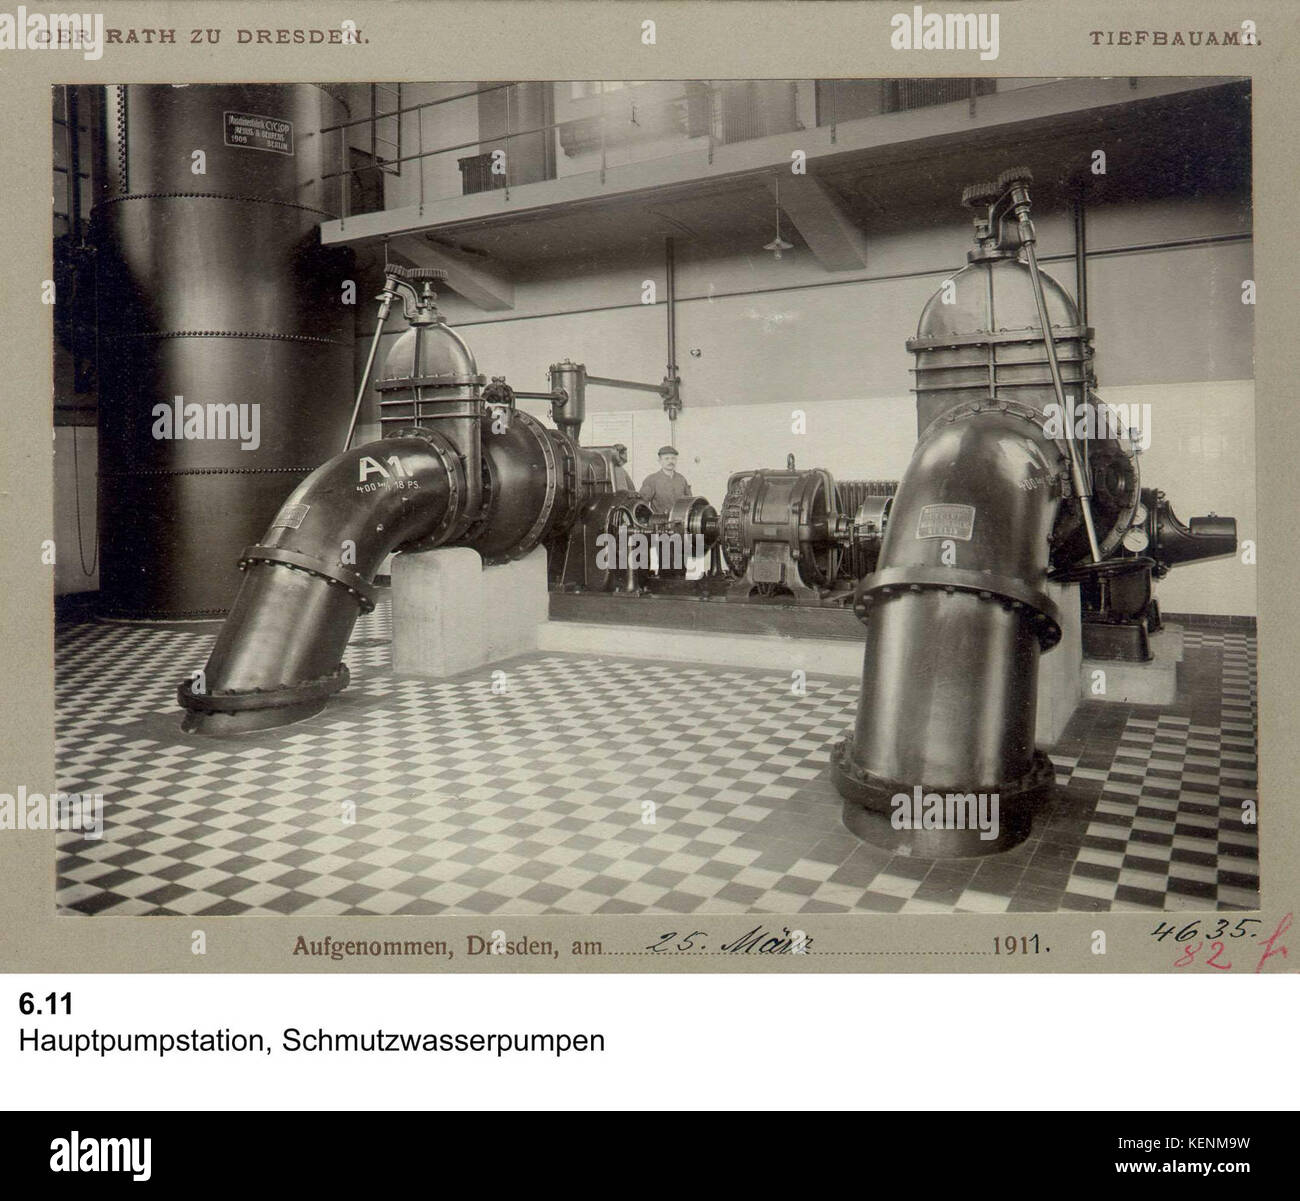The image size is (1300, 1201).
Task: Click the 'TIEFBAUAMT.' heading text
Action: pos(1176,39)
